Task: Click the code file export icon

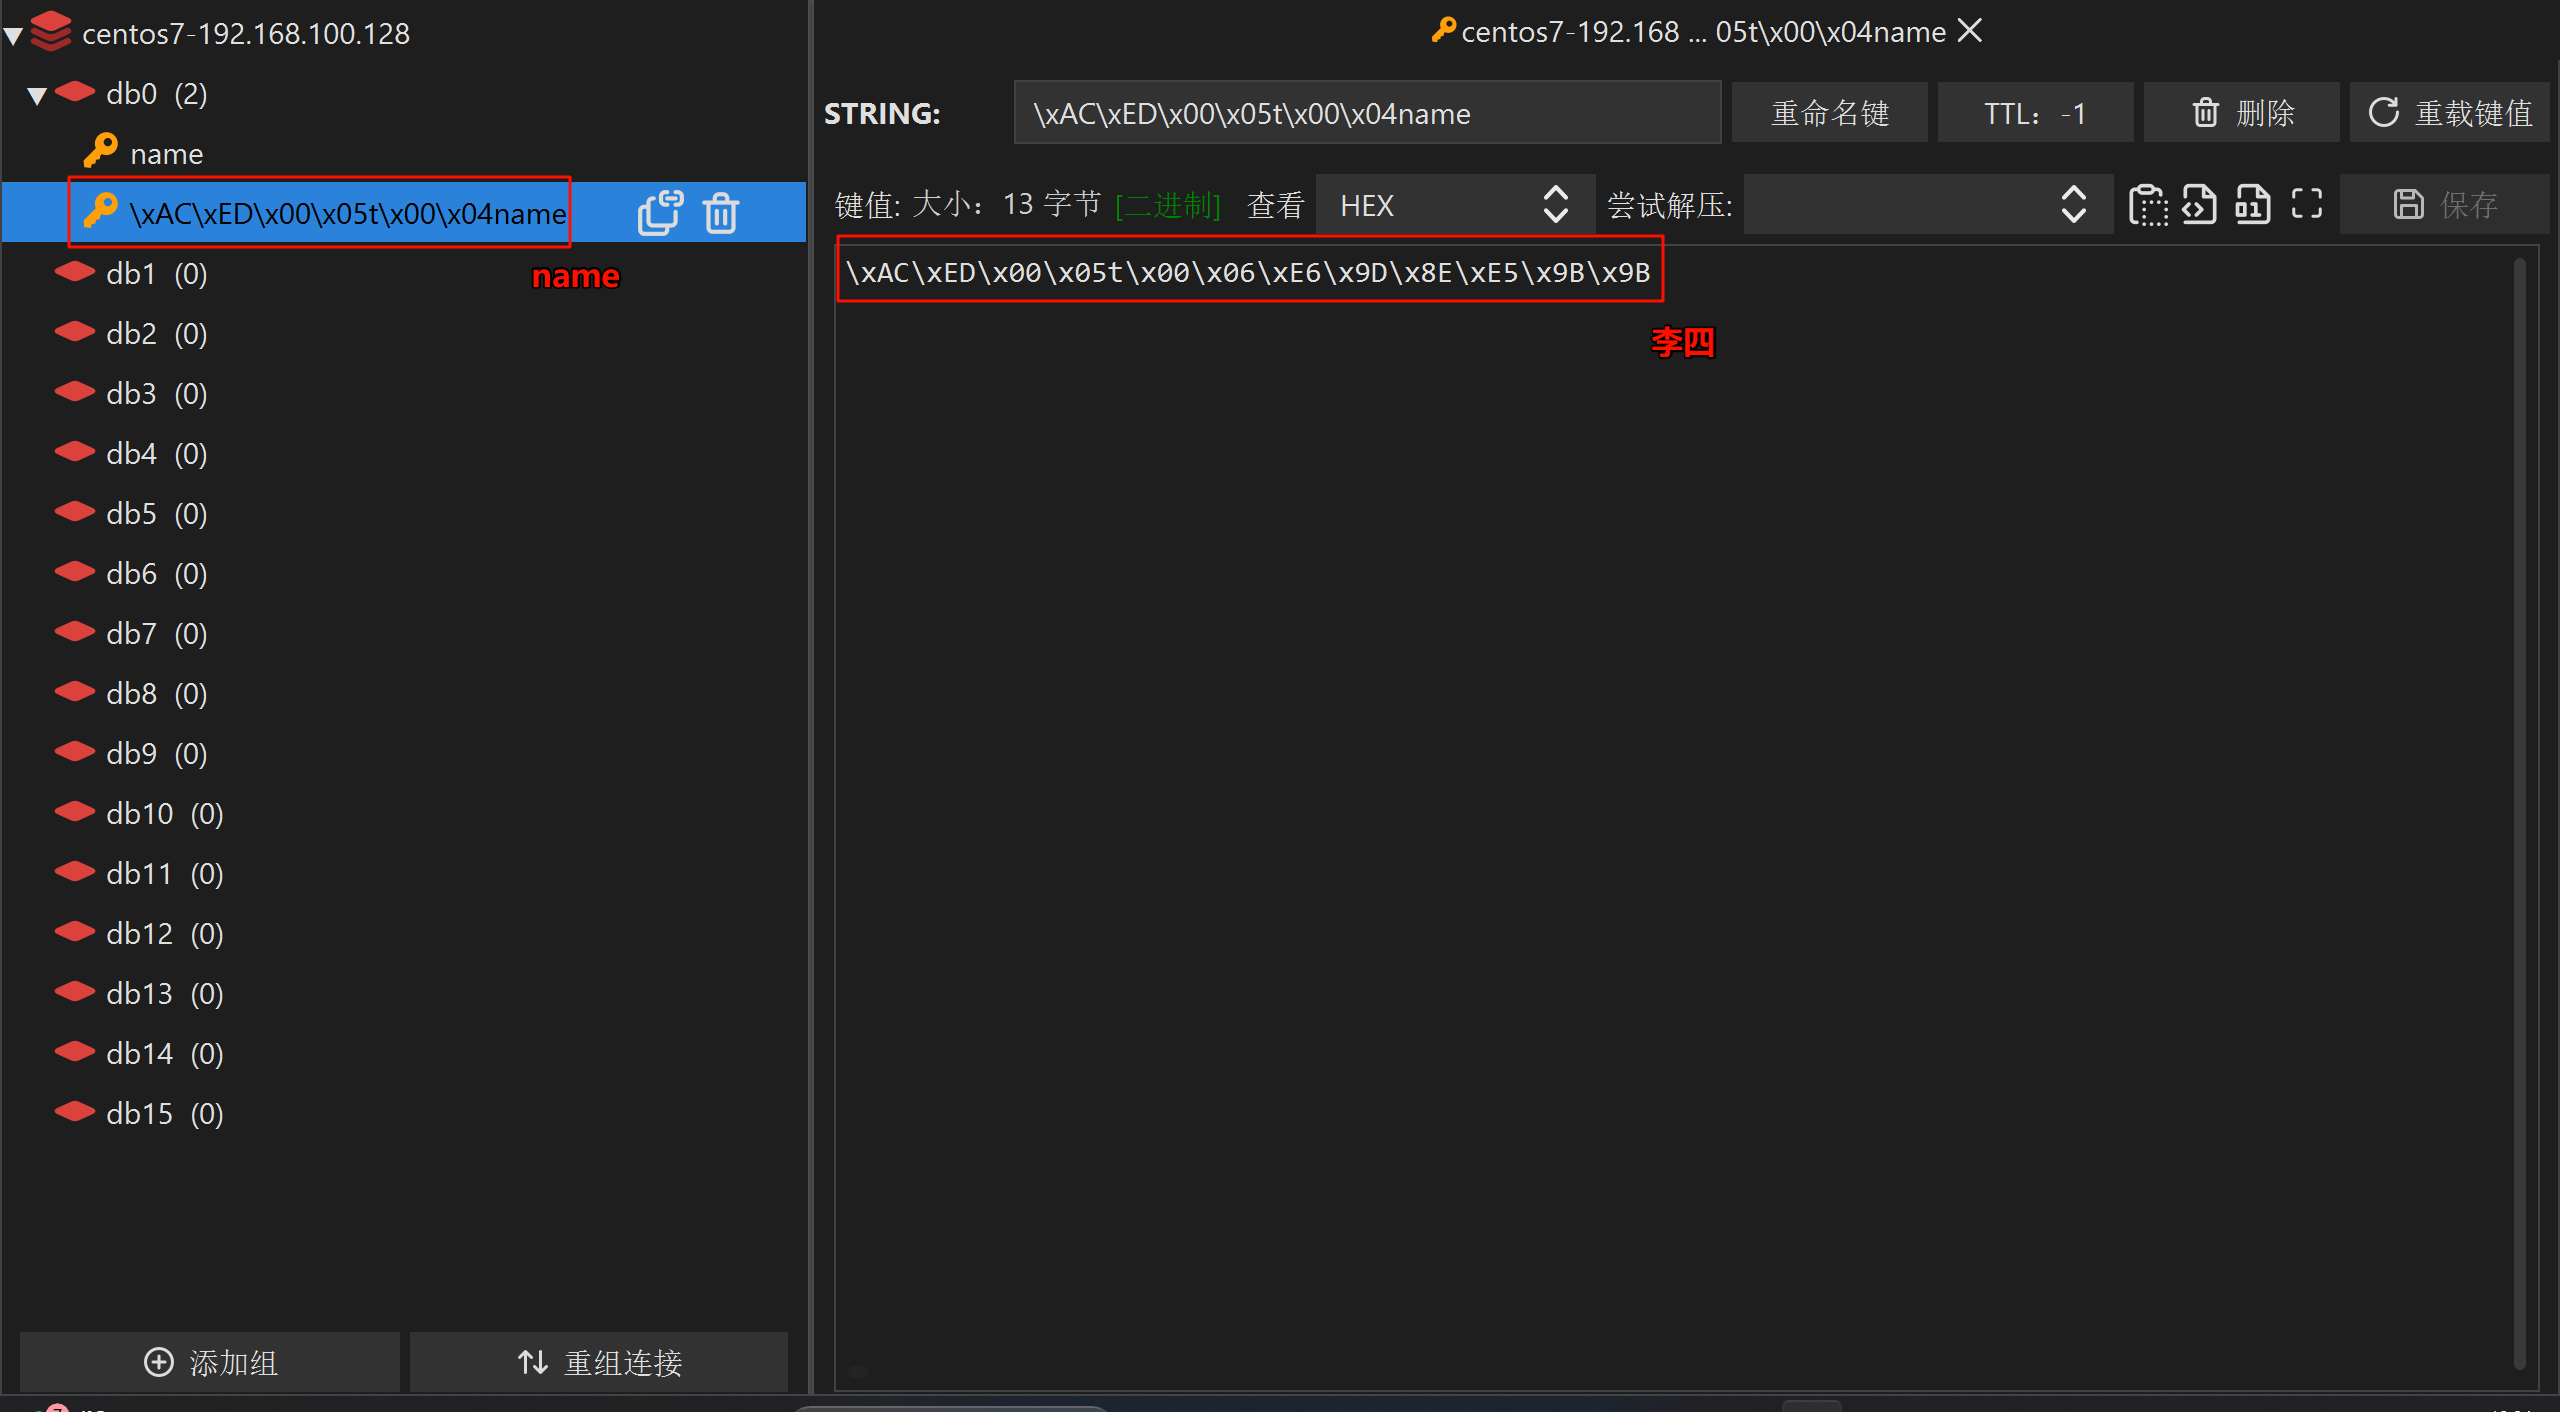Action: pos(2199,205)
